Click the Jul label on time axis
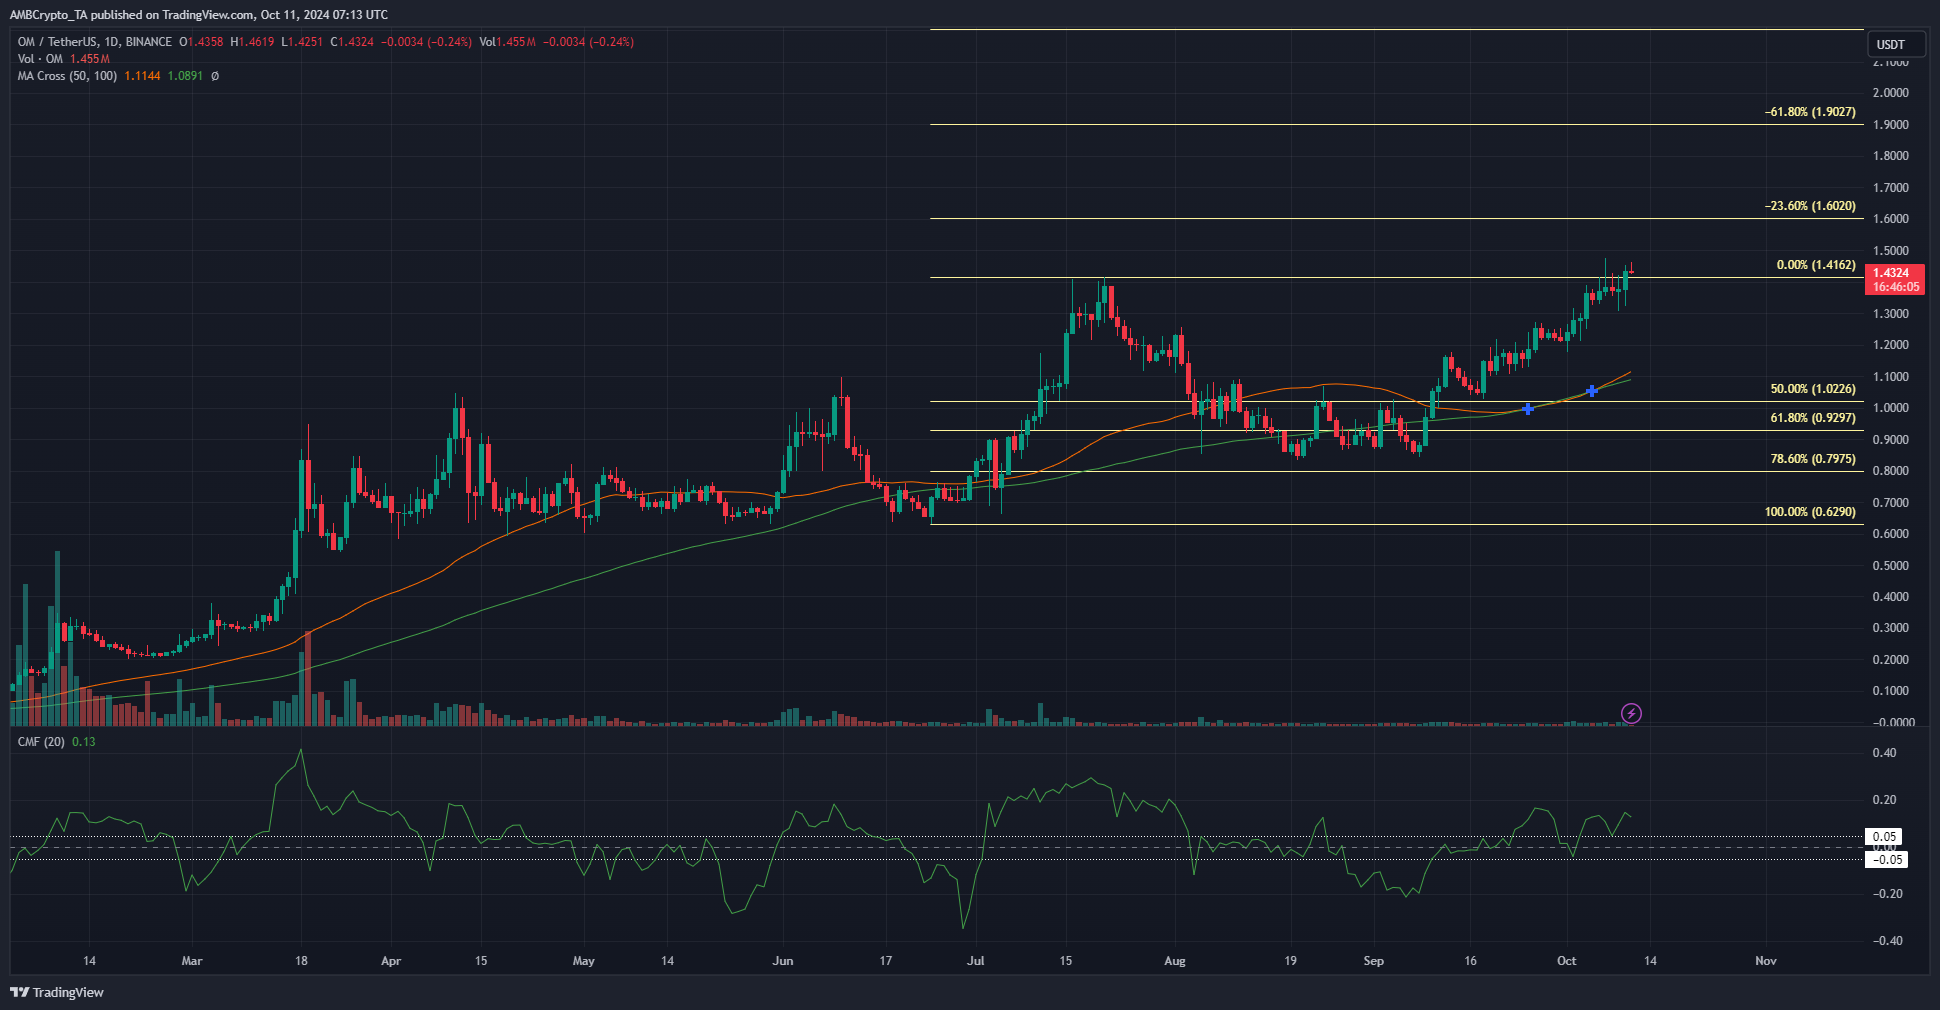This screenshot has height=1010, width=1940. (x=976, y=961)
